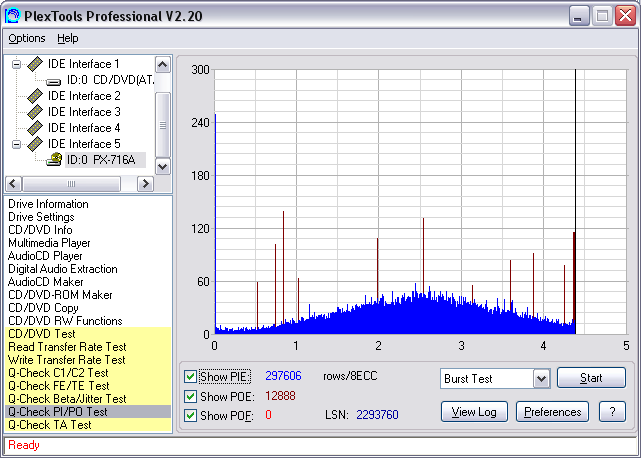
Task: Click the question mark help button
Action: click(x=612, y=412)
